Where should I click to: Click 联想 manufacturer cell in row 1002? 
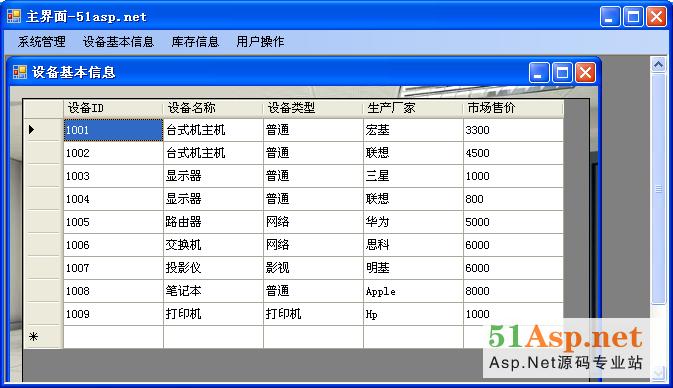pos(413,153)
